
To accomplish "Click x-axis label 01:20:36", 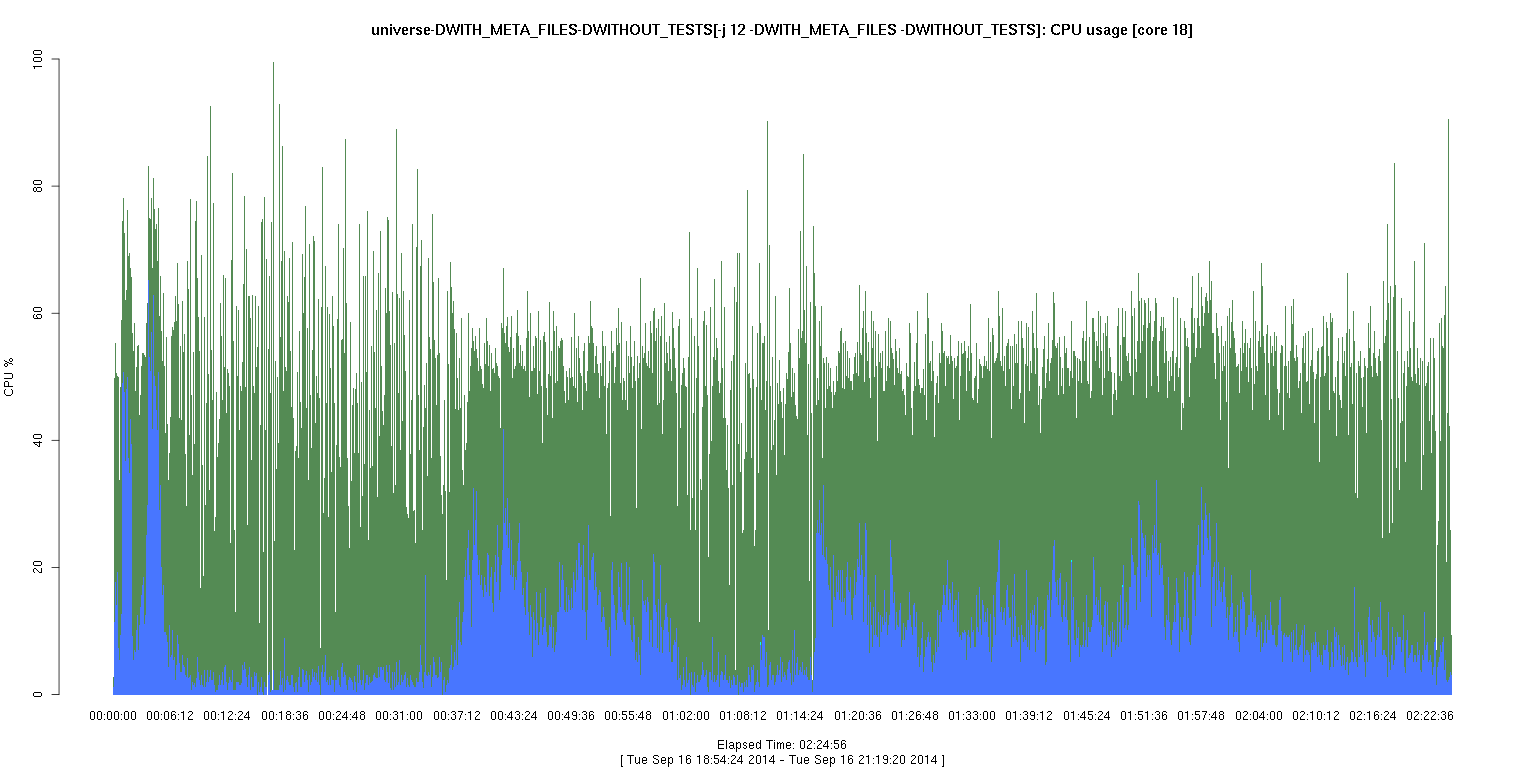I will tap(857, 716).
